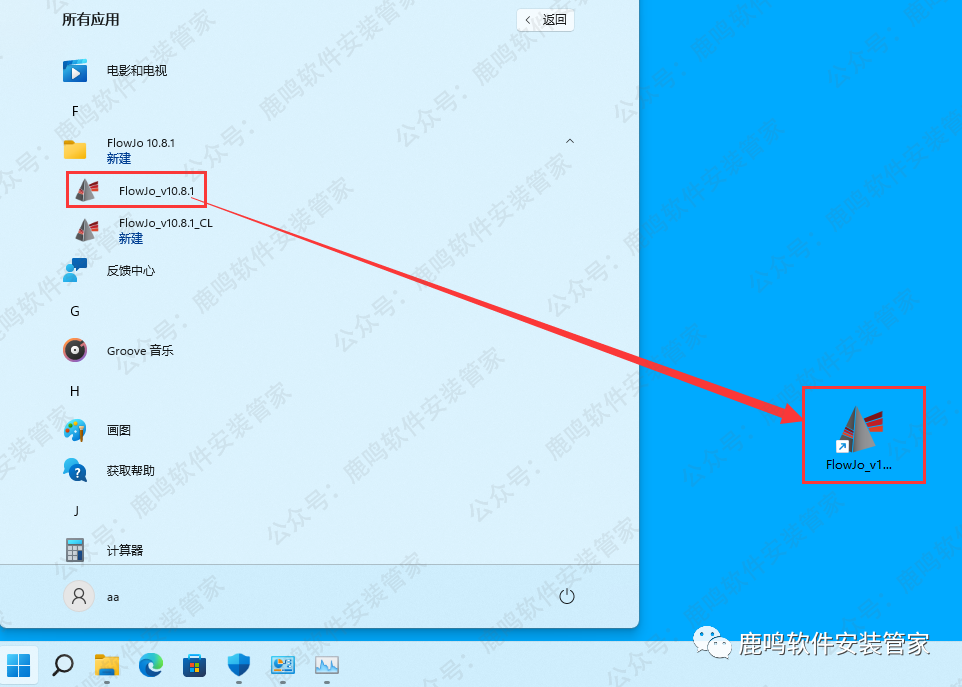Jump to letter G section header
This screenshot has height=687, width=962.
point(75,311)
